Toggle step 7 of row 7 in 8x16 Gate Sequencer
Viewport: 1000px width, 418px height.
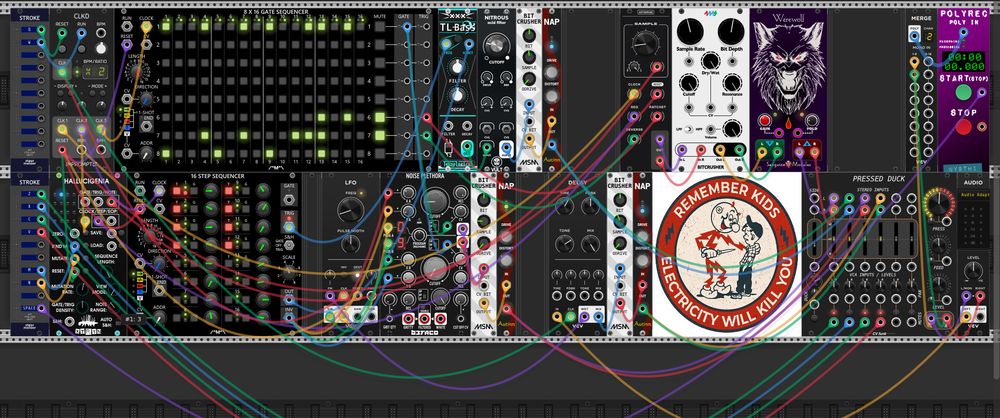[244, 135]
